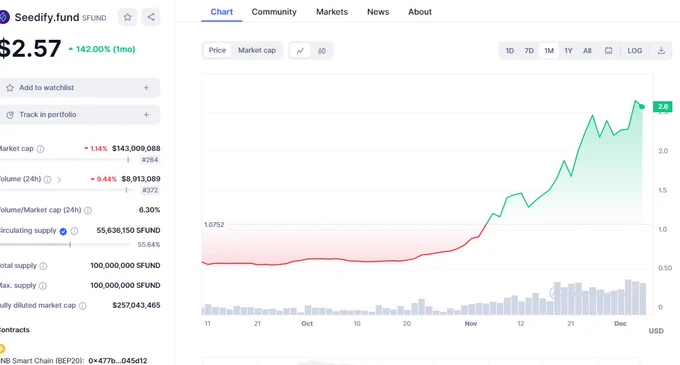Open the calendar date range picker

tap(608, 51)
